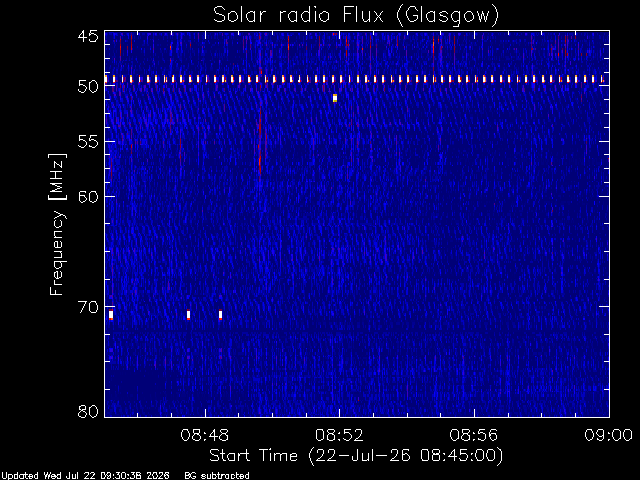The image size is (640, 480).
Task: Click the 'Start Time (22-Jul-26 08:45:00)' label
Action: pyautogui.click(x=356, y=456)
